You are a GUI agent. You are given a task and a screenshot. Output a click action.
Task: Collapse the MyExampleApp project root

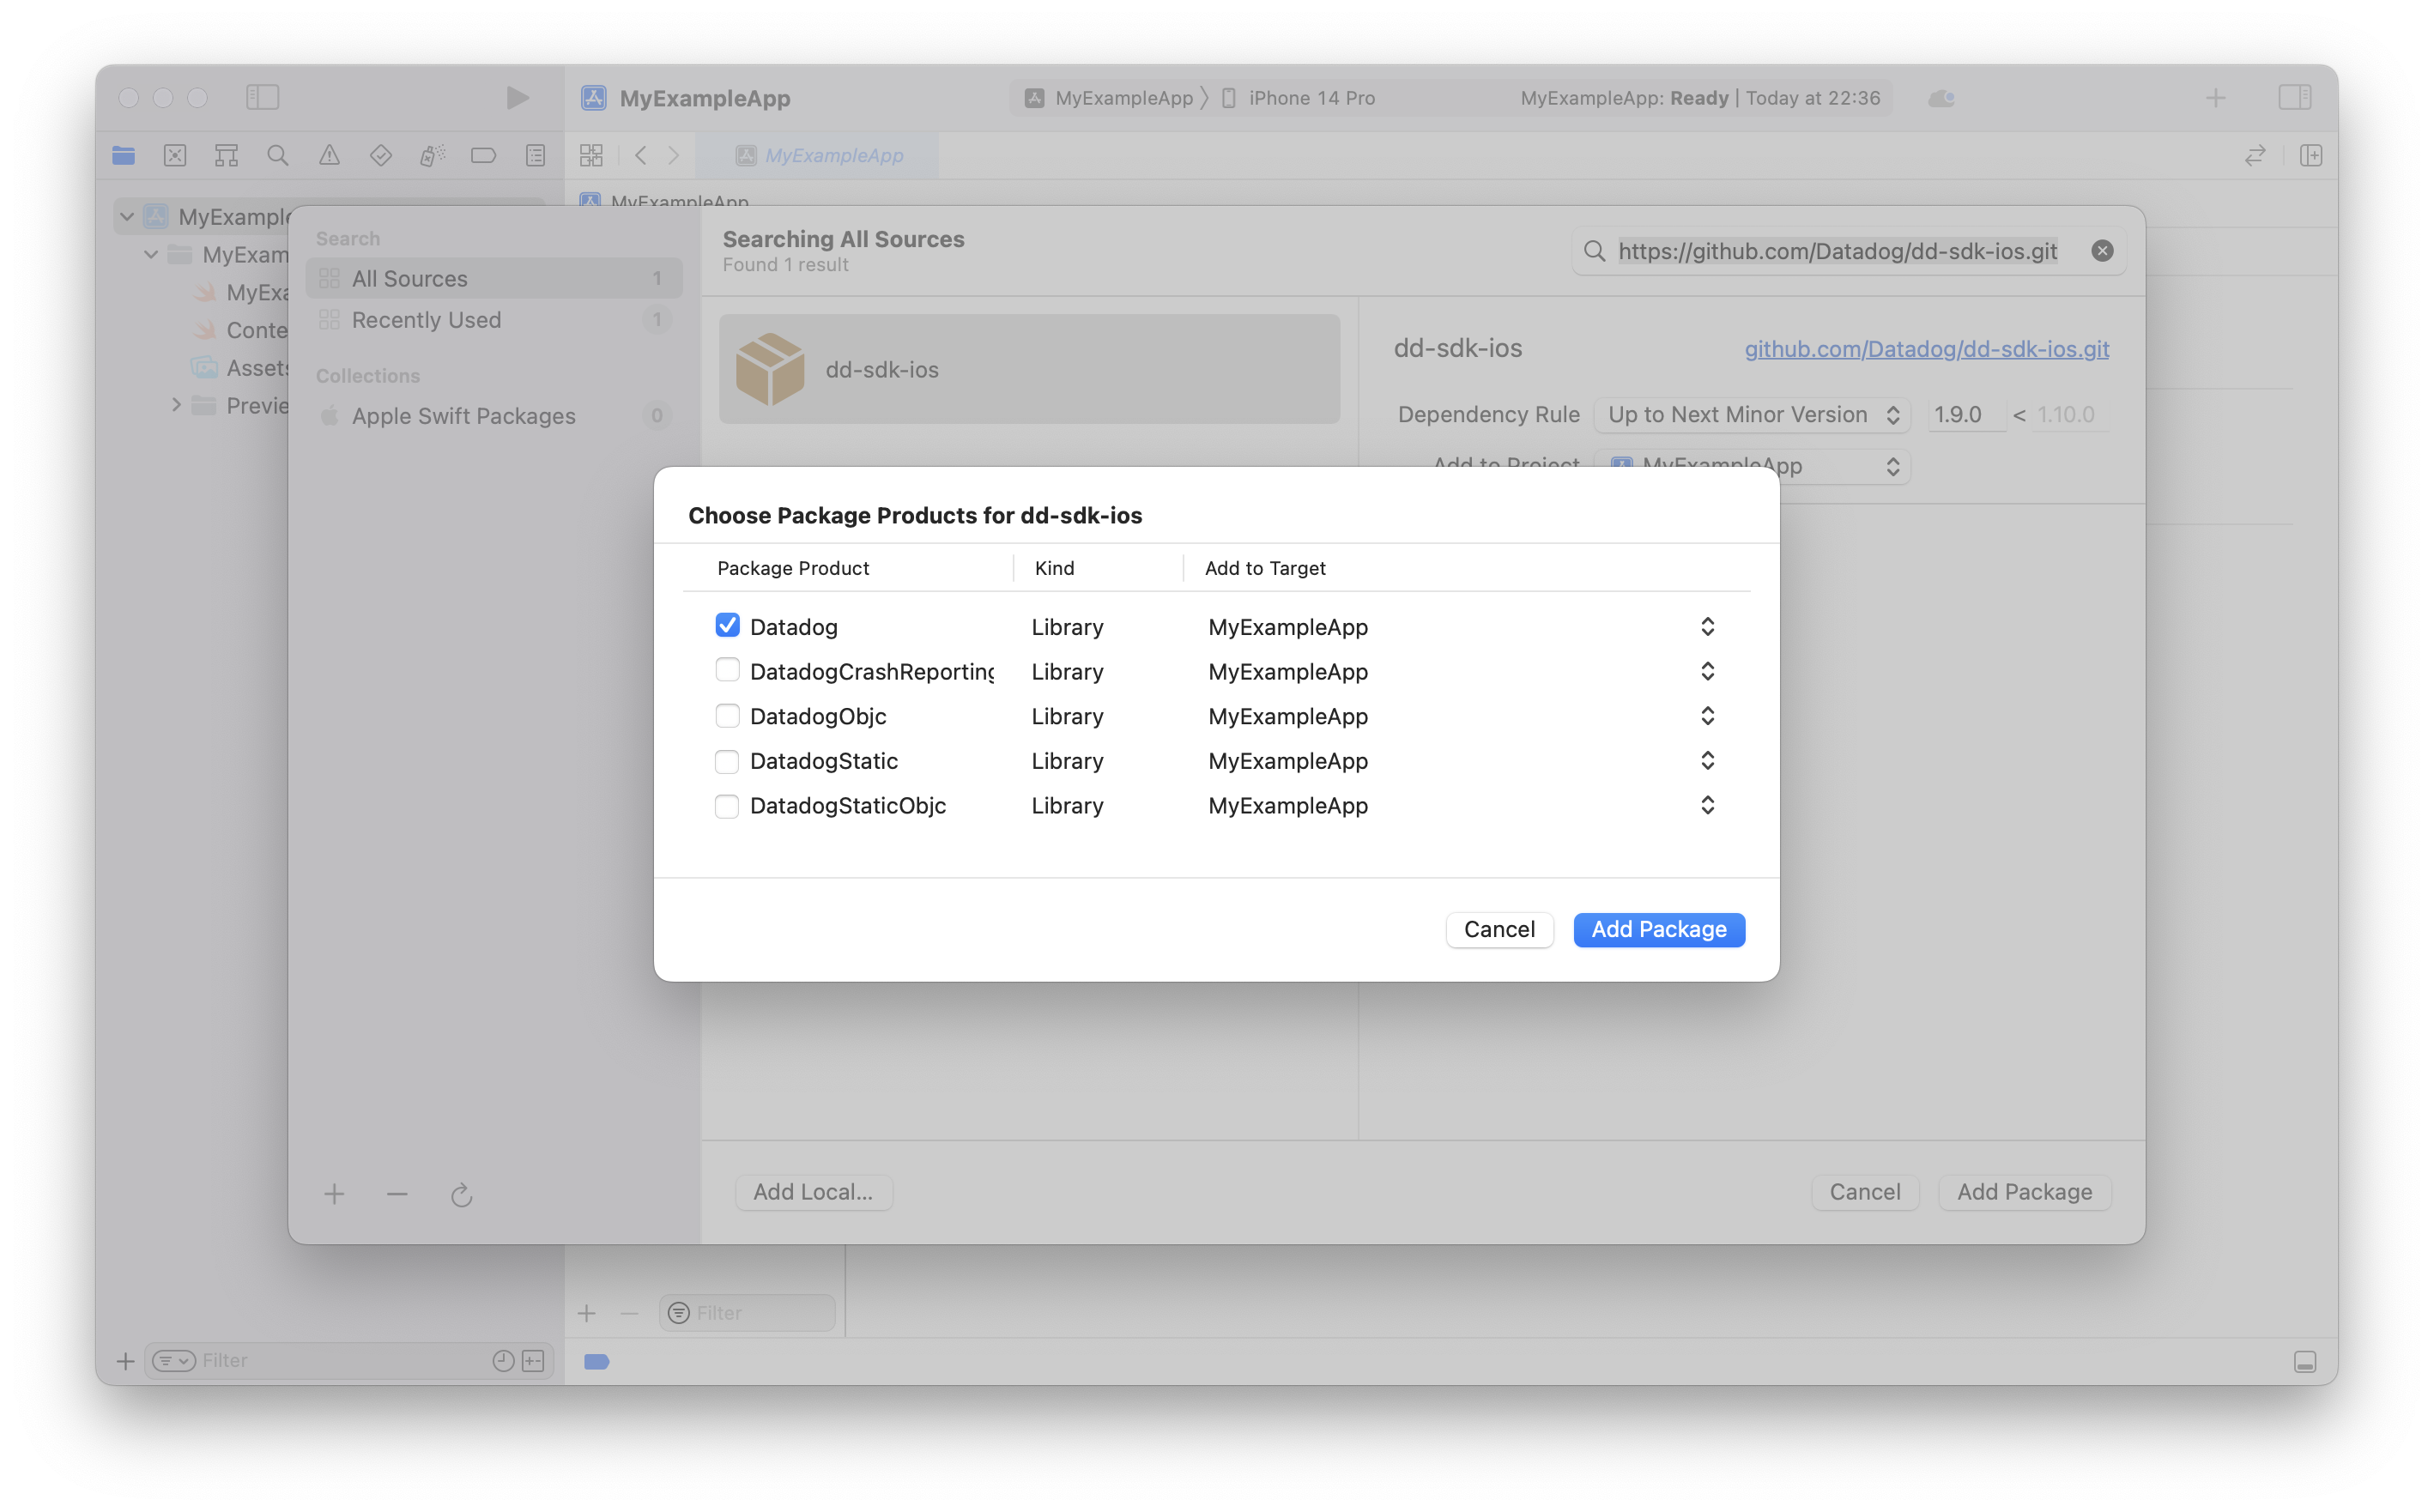[x=127, y=216]
